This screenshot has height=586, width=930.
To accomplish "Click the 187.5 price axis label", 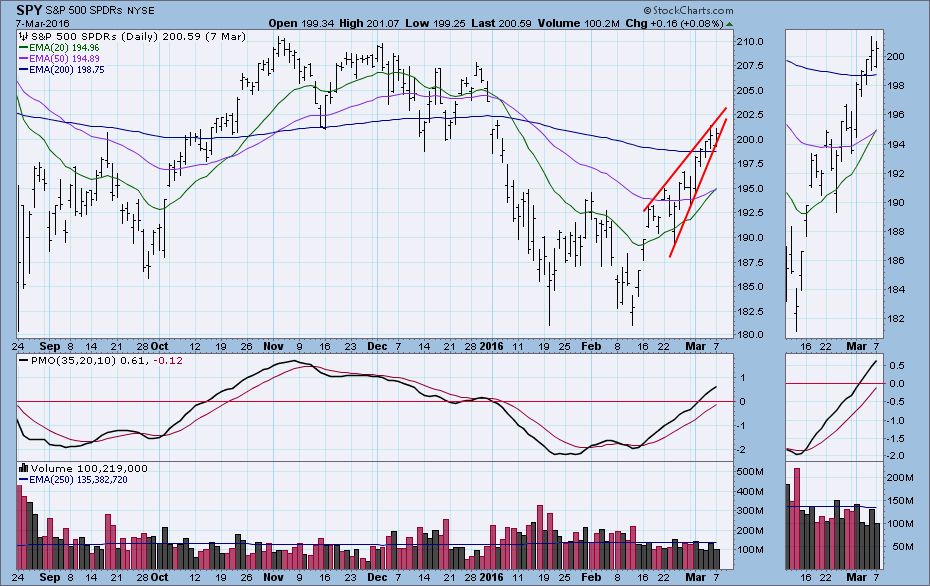I will click(749, 262).
